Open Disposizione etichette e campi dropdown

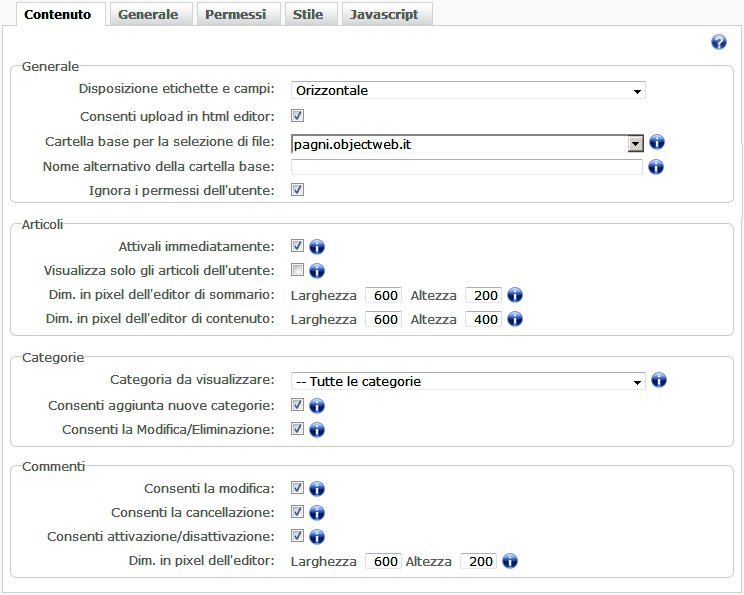pyautogui.click(x=468, y=90)
